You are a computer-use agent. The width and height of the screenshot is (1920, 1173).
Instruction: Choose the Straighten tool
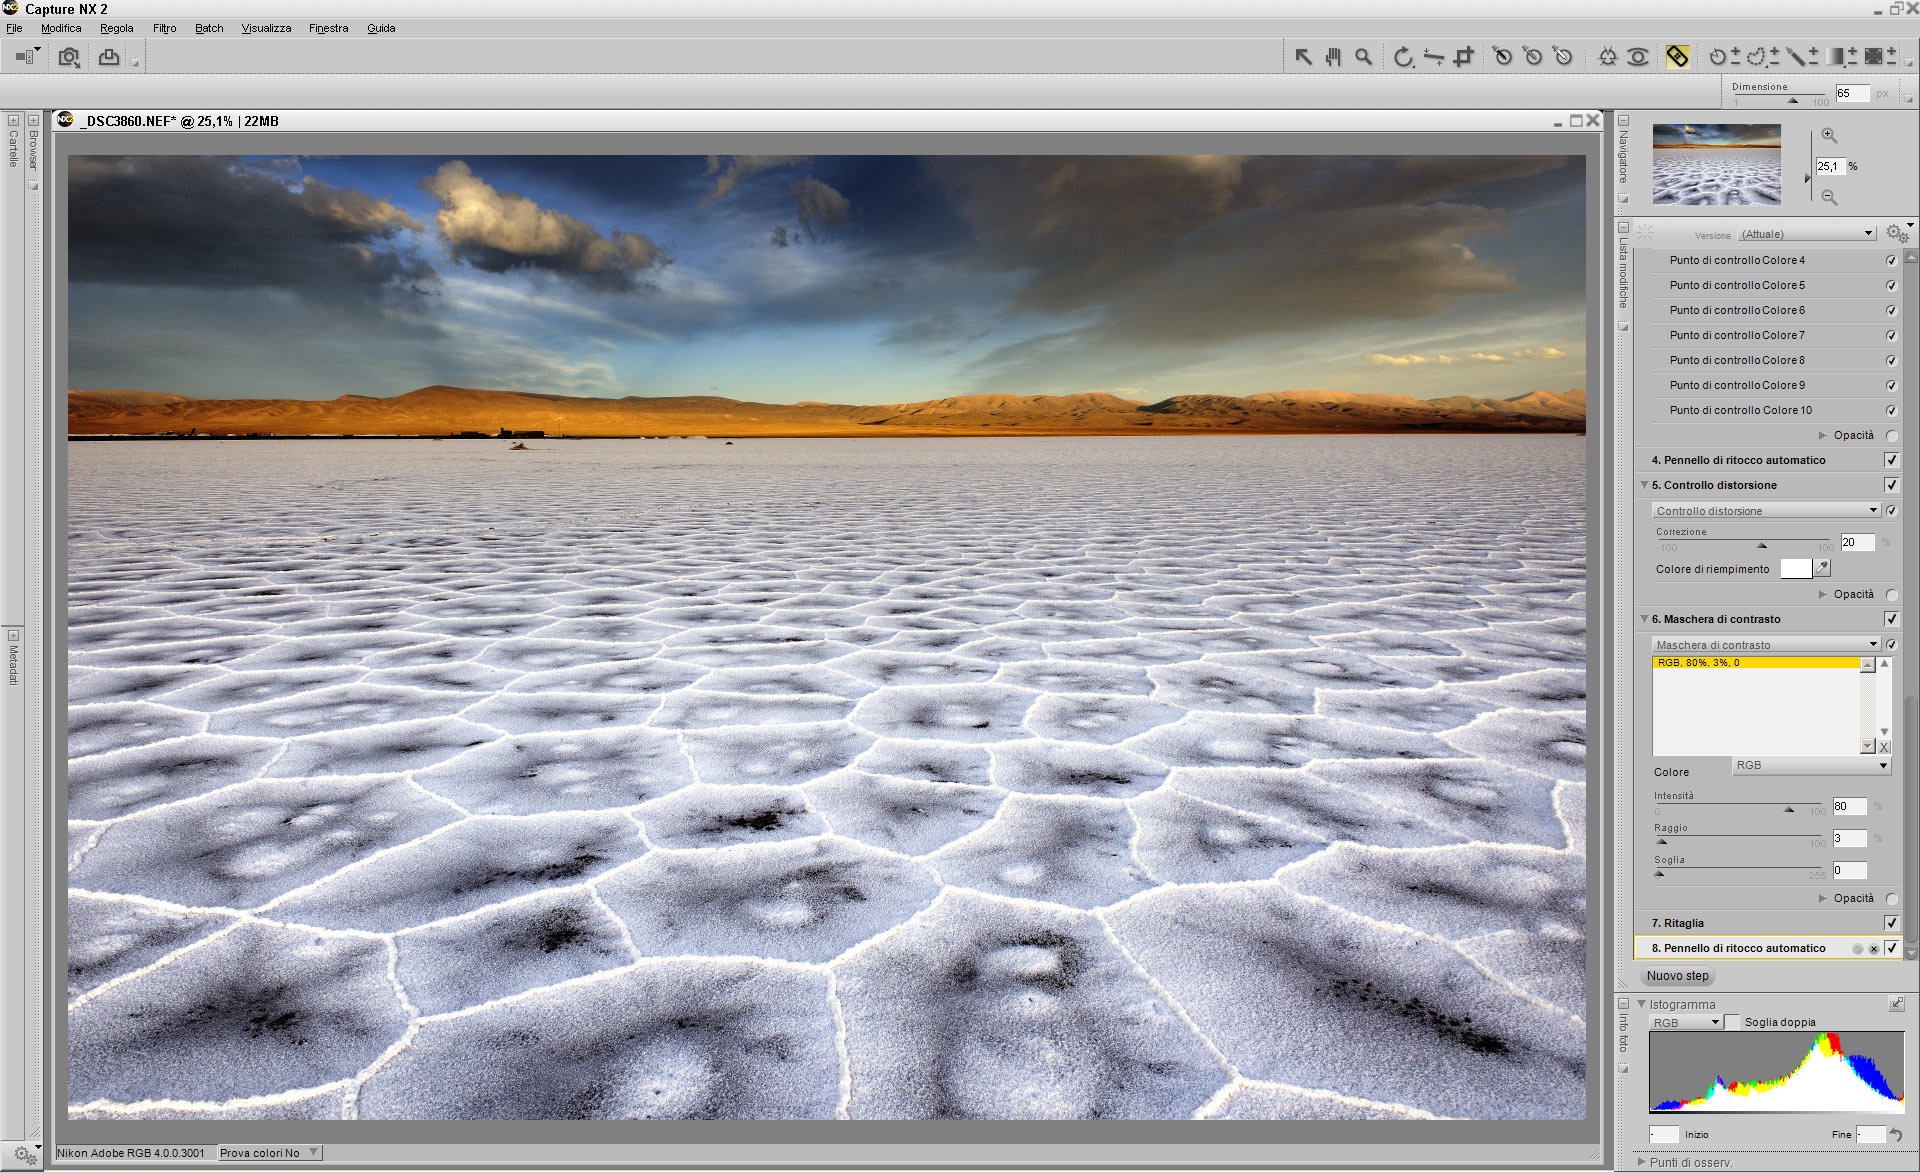pyautogui.click(x=1433, y=57)
